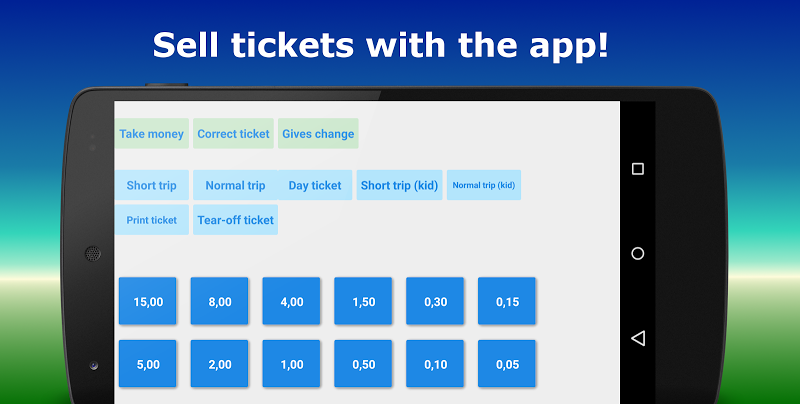Tap the 1,50 coin button
This screenshot has width=800, height=404.
point(363,301)
